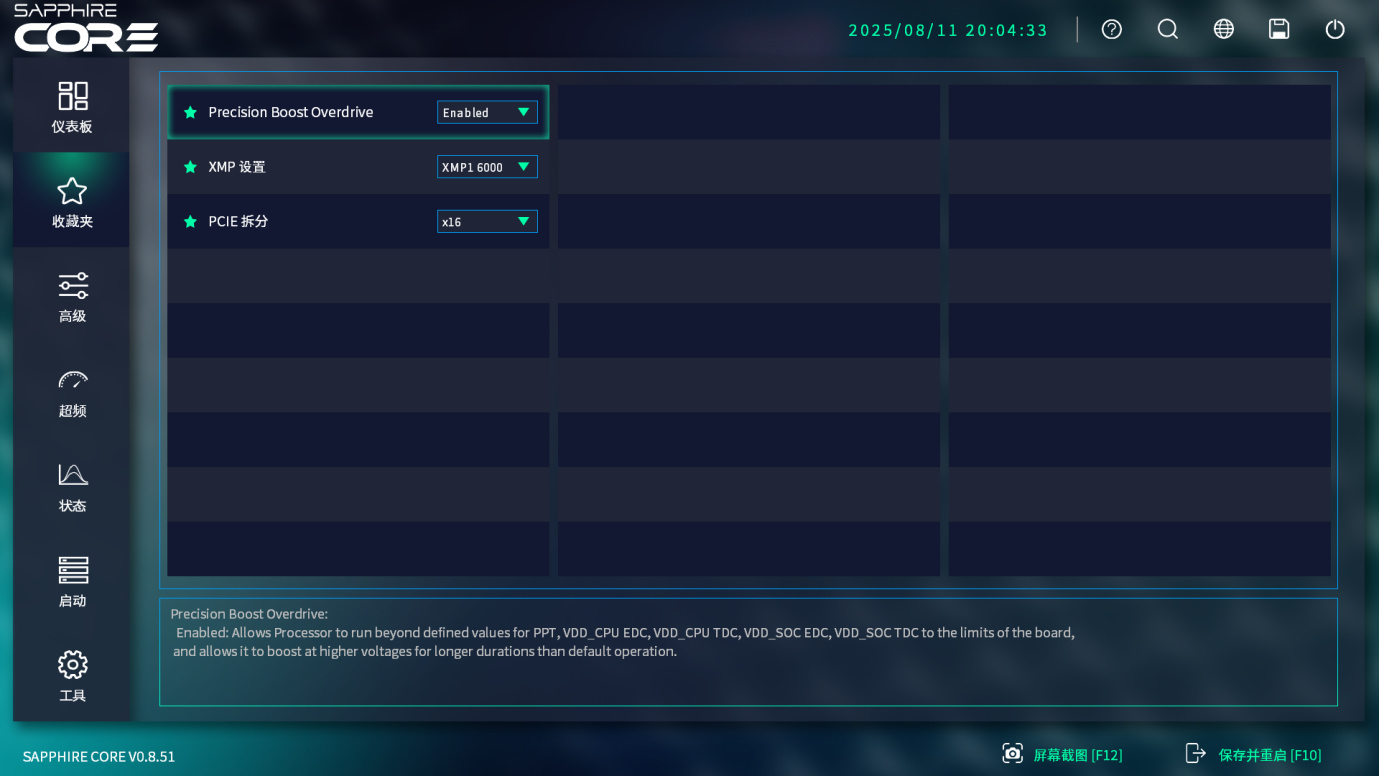Unfavorite Precision Boost Overdrive via its star
Image resolution: width=1379 pixels, height=776 pixels.
tap(190, 112)
